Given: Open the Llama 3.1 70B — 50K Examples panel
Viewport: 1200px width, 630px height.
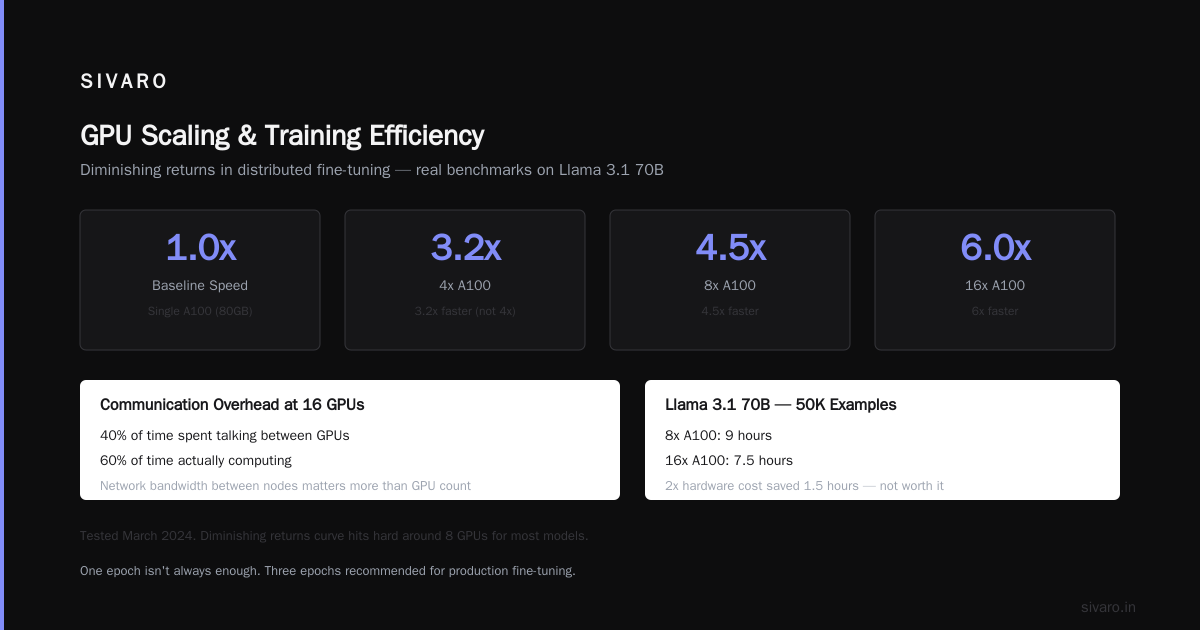Looking at the screenshot, I should pos(882,440).
